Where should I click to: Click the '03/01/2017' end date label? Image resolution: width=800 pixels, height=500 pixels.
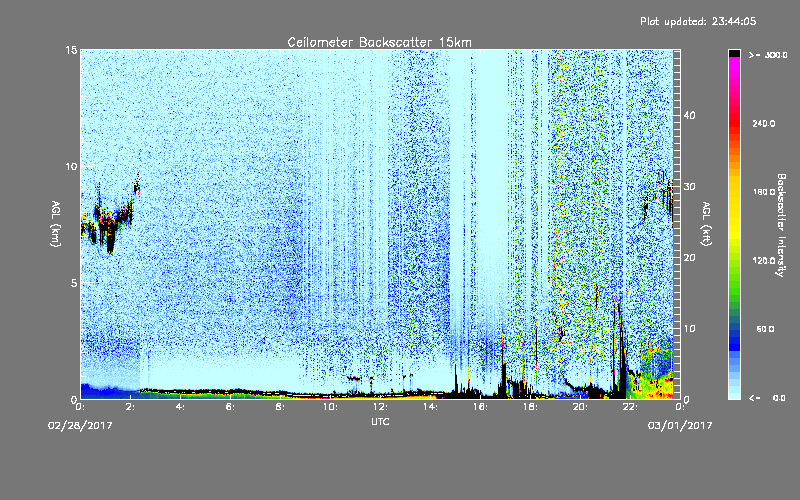point(680,426)
